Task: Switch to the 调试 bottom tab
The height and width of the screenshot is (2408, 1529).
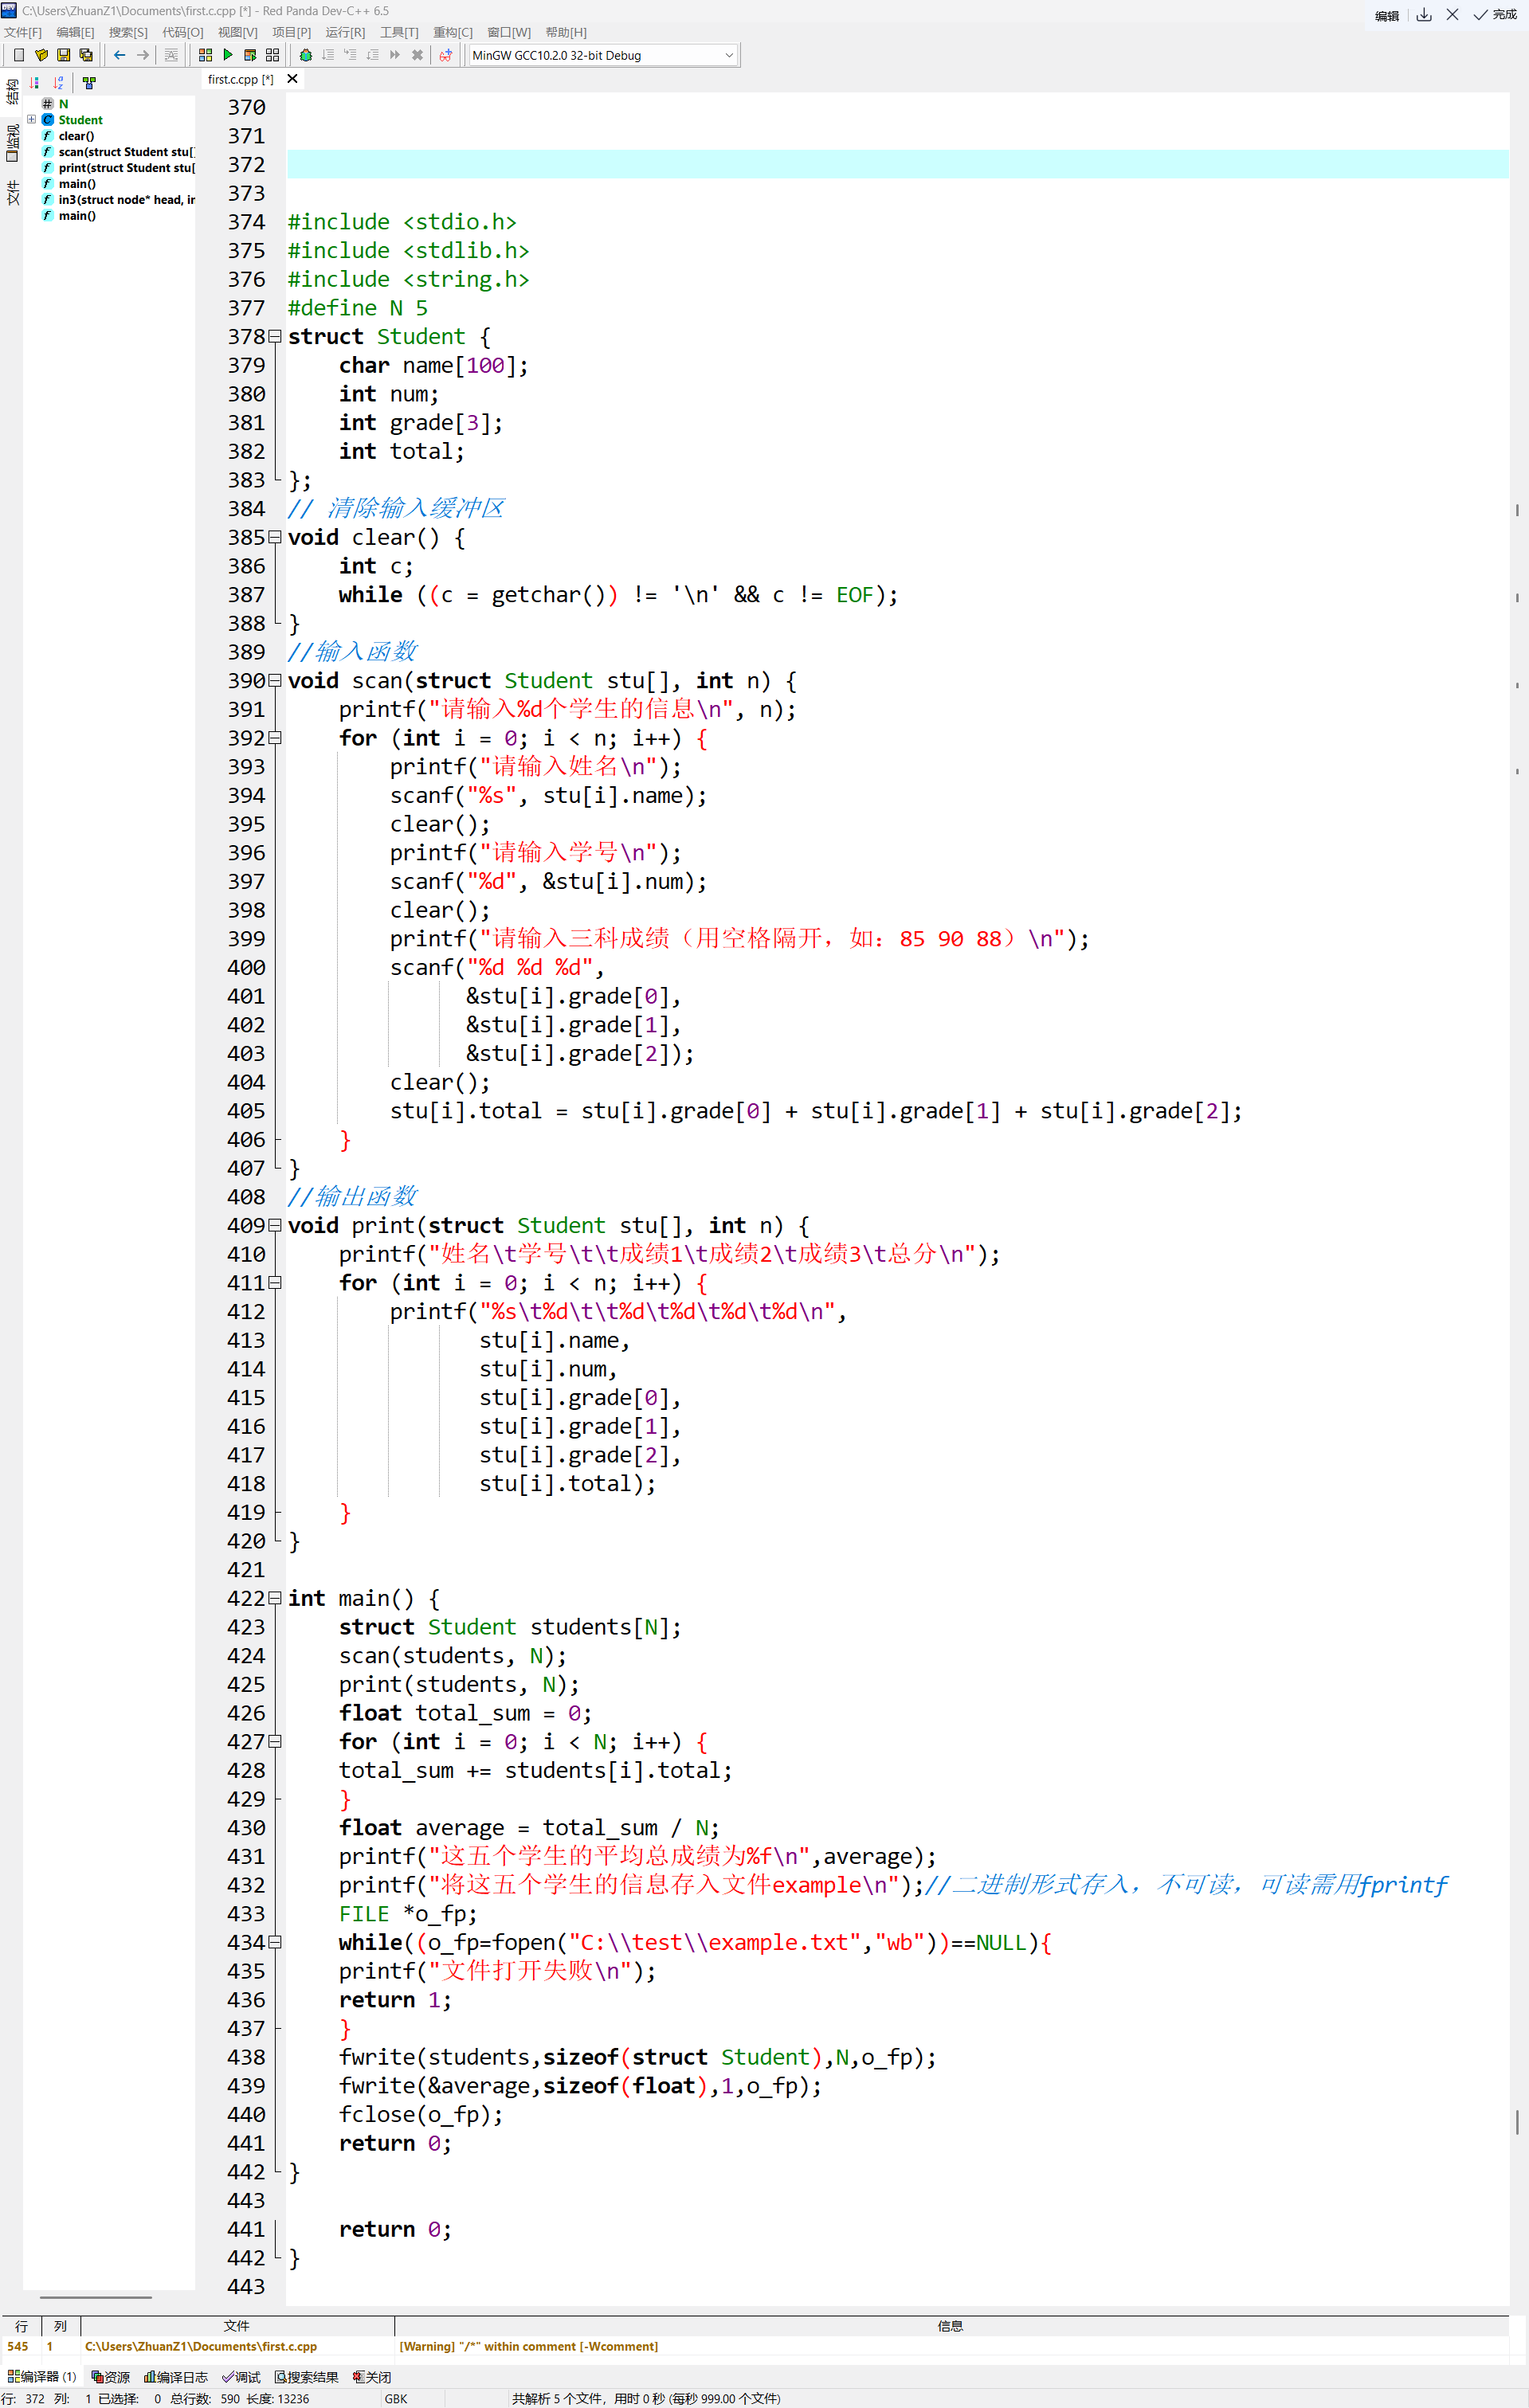Action: 241,2377
